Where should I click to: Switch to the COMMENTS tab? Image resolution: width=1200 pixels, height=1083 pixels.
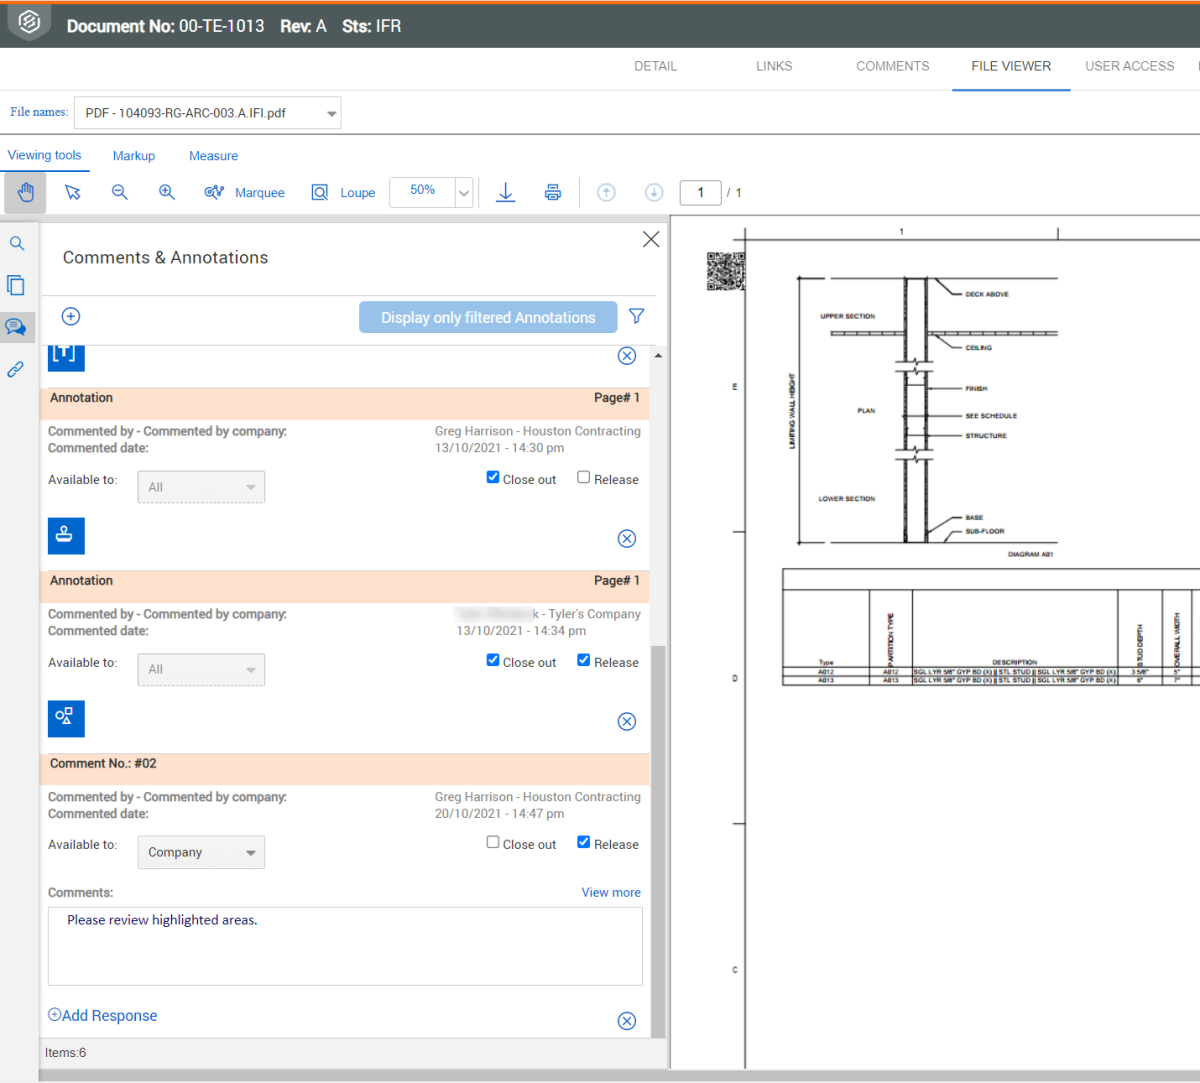[x=892, y=66]
